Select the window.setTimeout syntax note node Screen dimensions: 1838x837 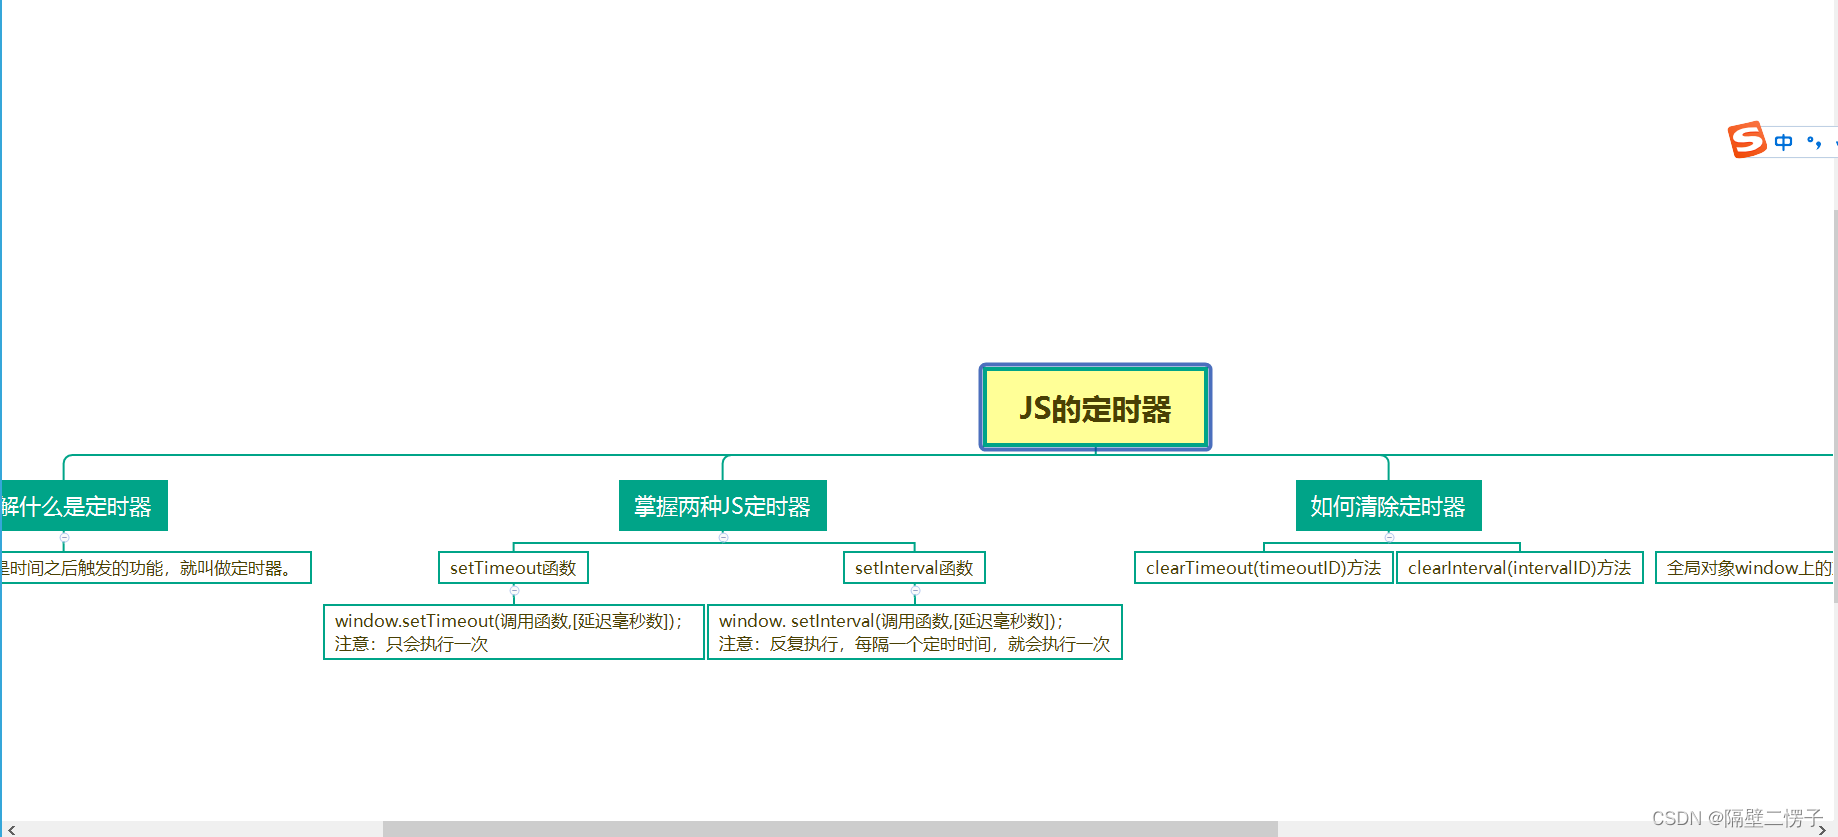[x=514, y=632]
